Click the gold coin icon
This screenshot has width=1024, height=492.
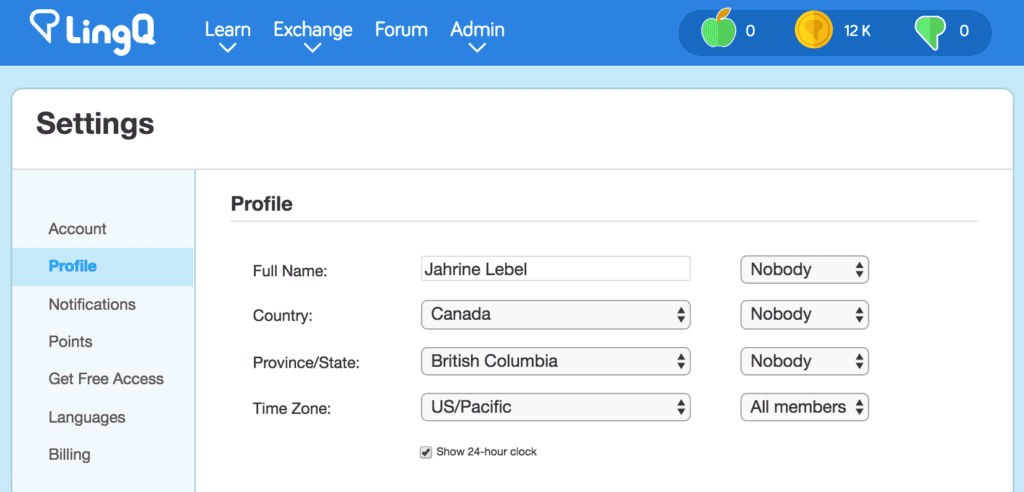point(813,31)
